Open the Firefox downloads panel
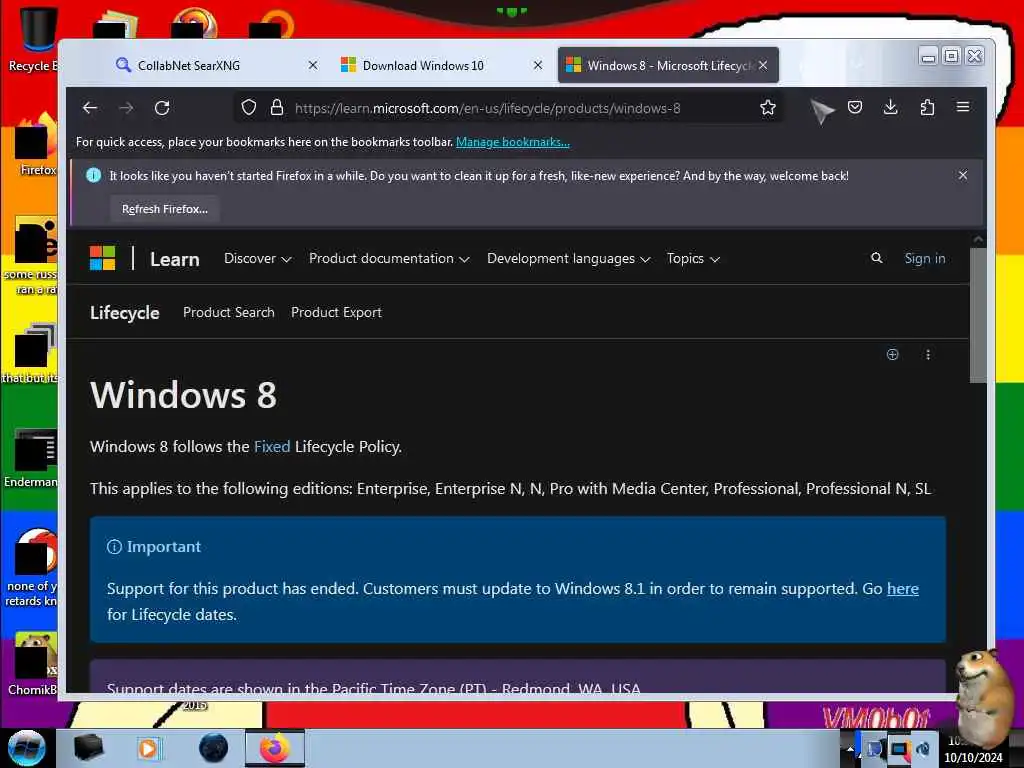 pyautogui.click(x=890, y=108)
